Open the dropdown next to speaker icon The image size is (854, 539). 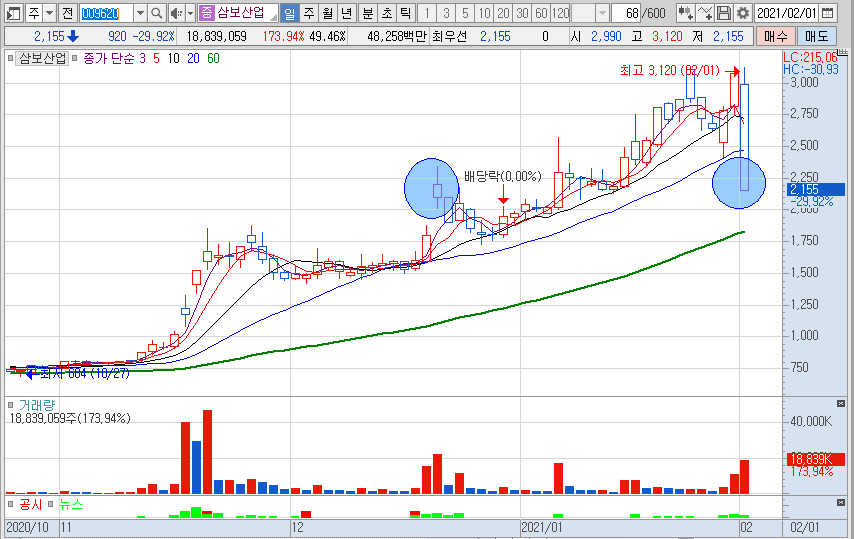[x=189, y=13]
